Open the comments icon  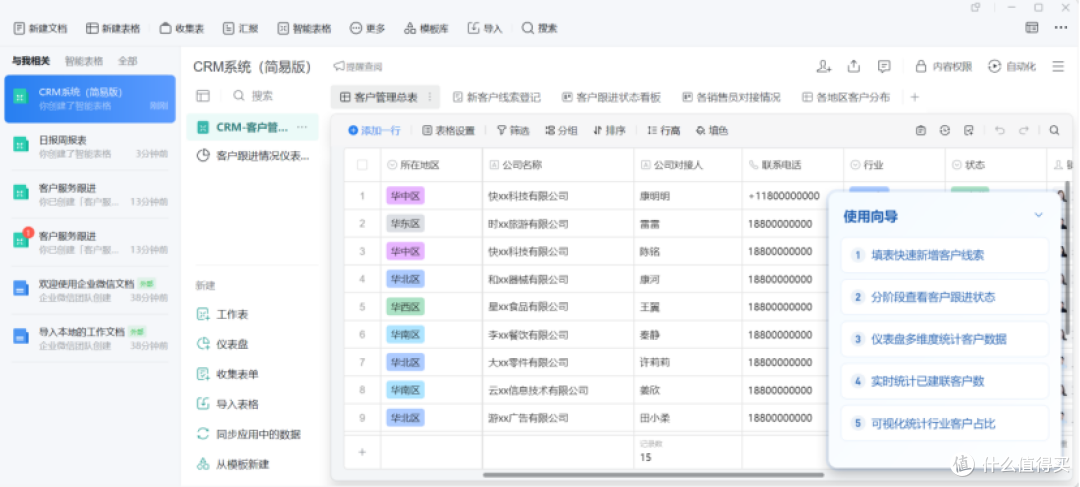tap(884, 66)
